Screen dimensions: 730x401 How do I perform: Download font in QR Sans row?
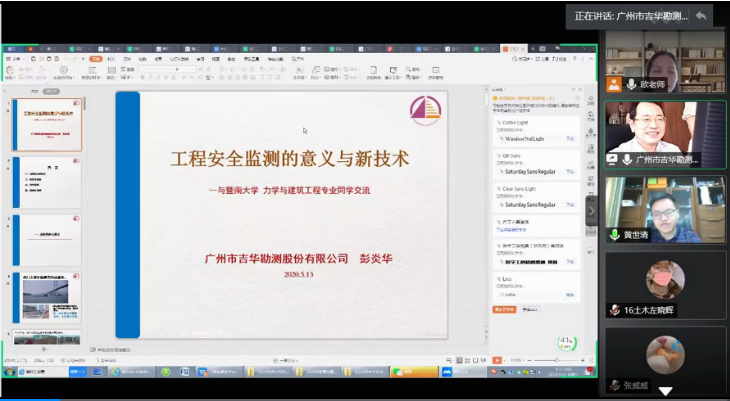pos(570,172)
